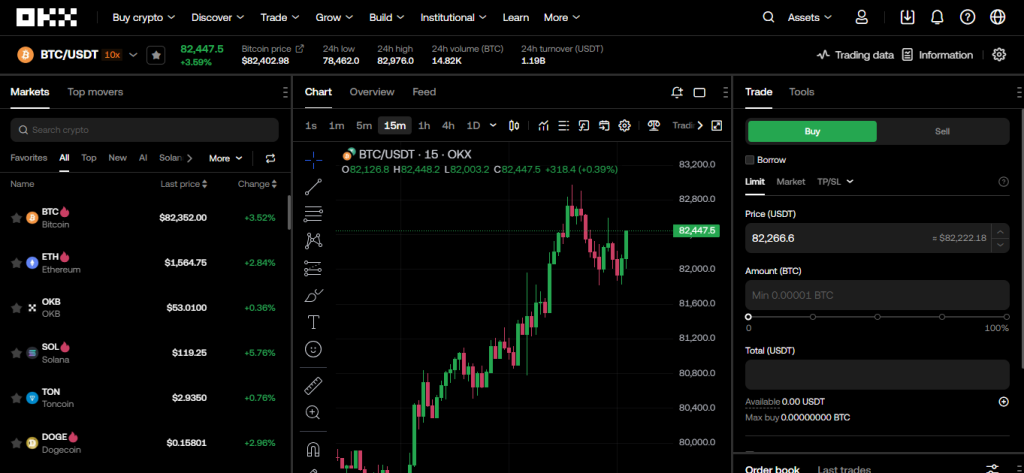The image size is (1024, 473).
Task: Switch the chart layout rectangle icon
Action: pos(699,92)
